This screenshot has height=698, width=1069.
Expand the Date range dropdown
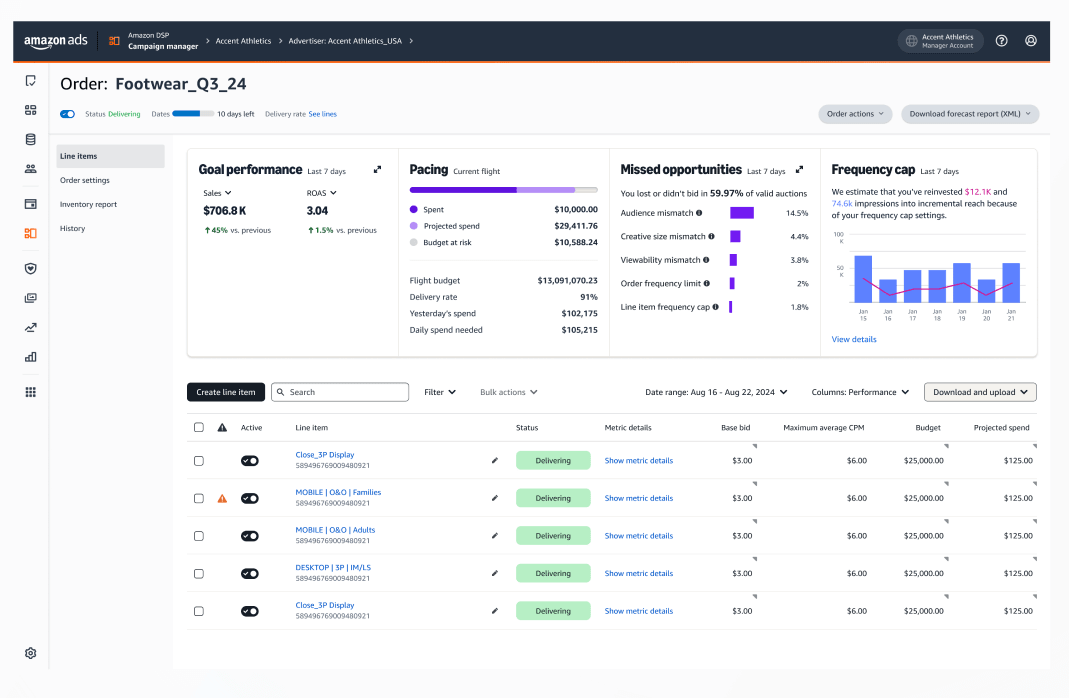[x=716, y=392]
